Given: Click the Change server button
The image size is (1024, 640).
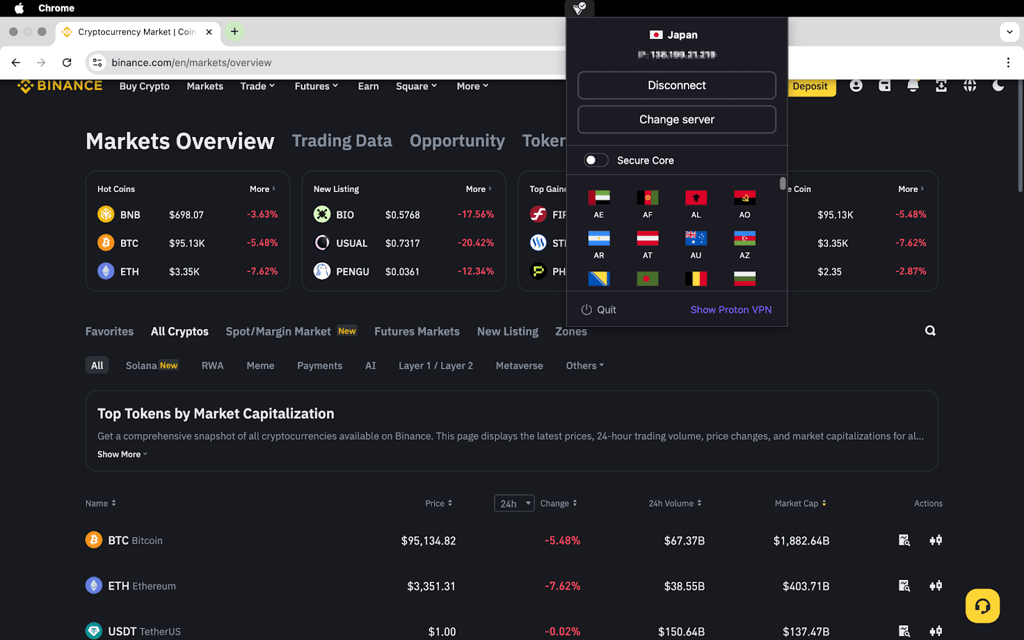Looking at the screenshot, I should (677, 120).
